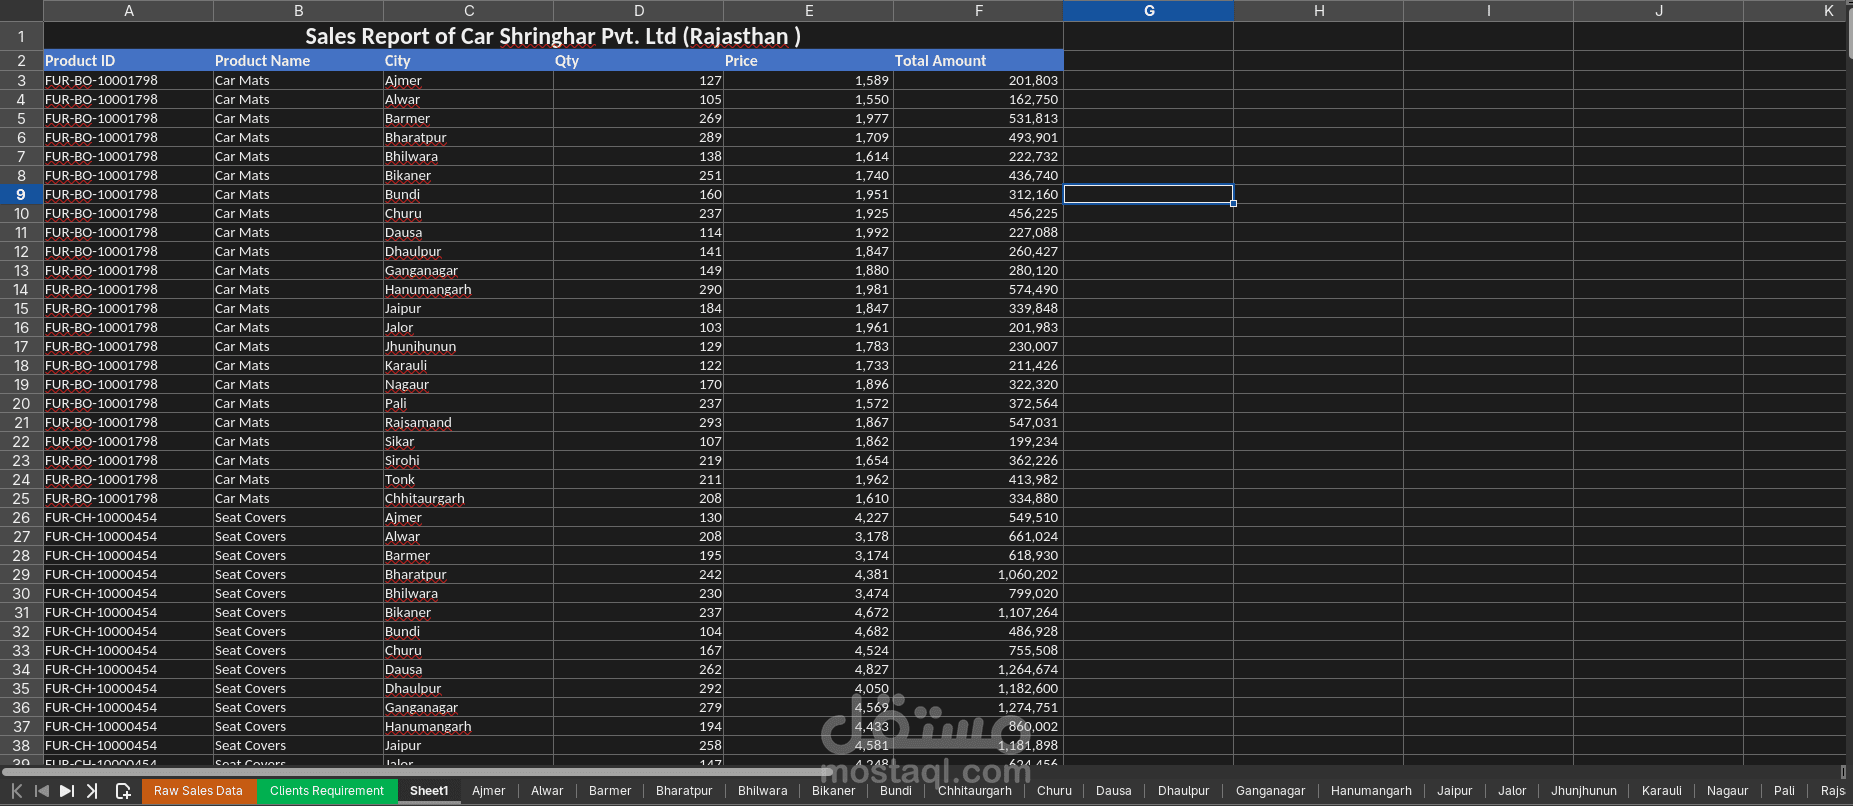Select the Total Amount cell '1,060,202'

pyautogui.click(x=979, y=575)
